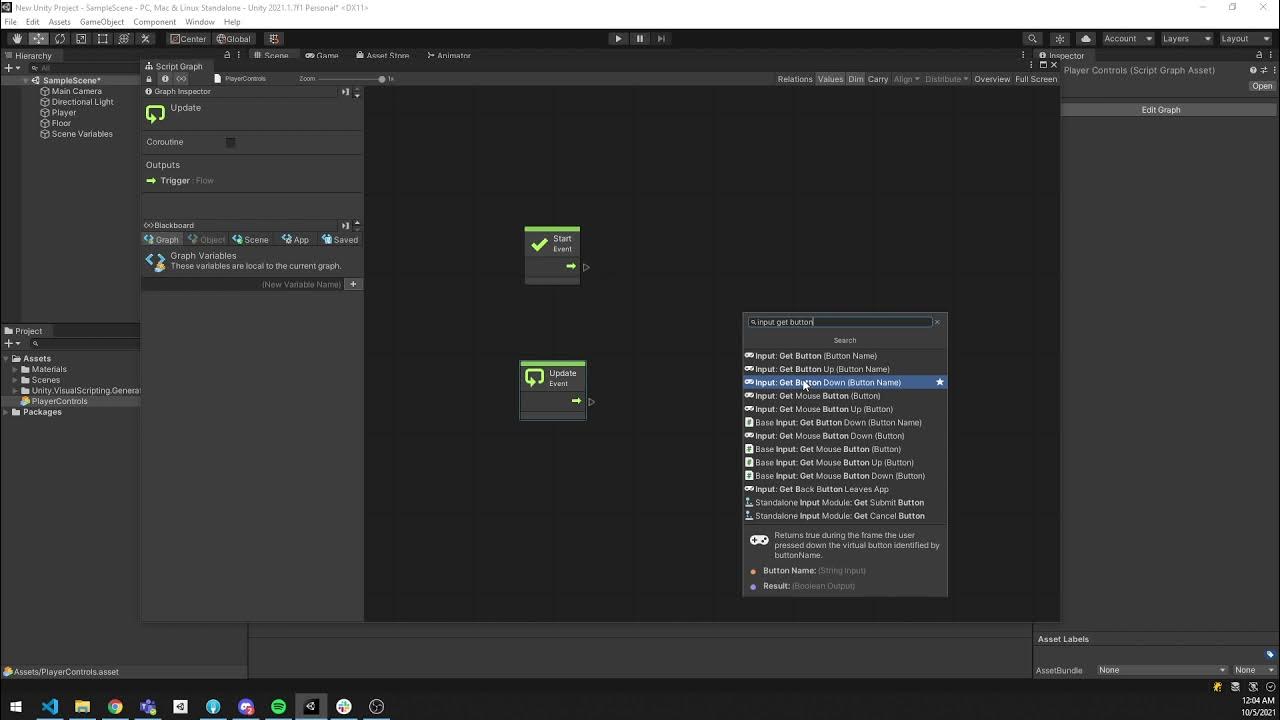Open Spotify from the taskbar
1280x720 pixels.
[278, 707]
